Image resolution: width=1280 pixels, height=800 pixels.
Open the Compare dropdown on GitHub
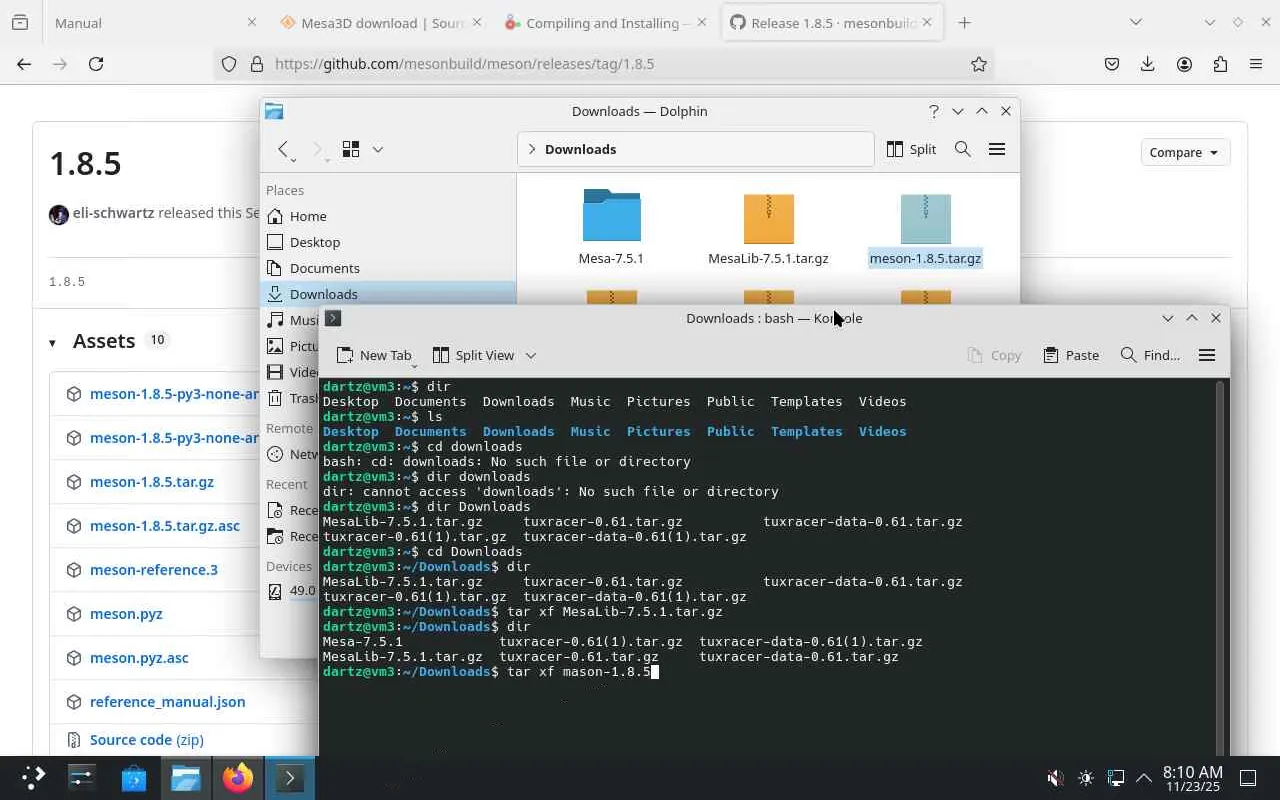coord(1184,152)
